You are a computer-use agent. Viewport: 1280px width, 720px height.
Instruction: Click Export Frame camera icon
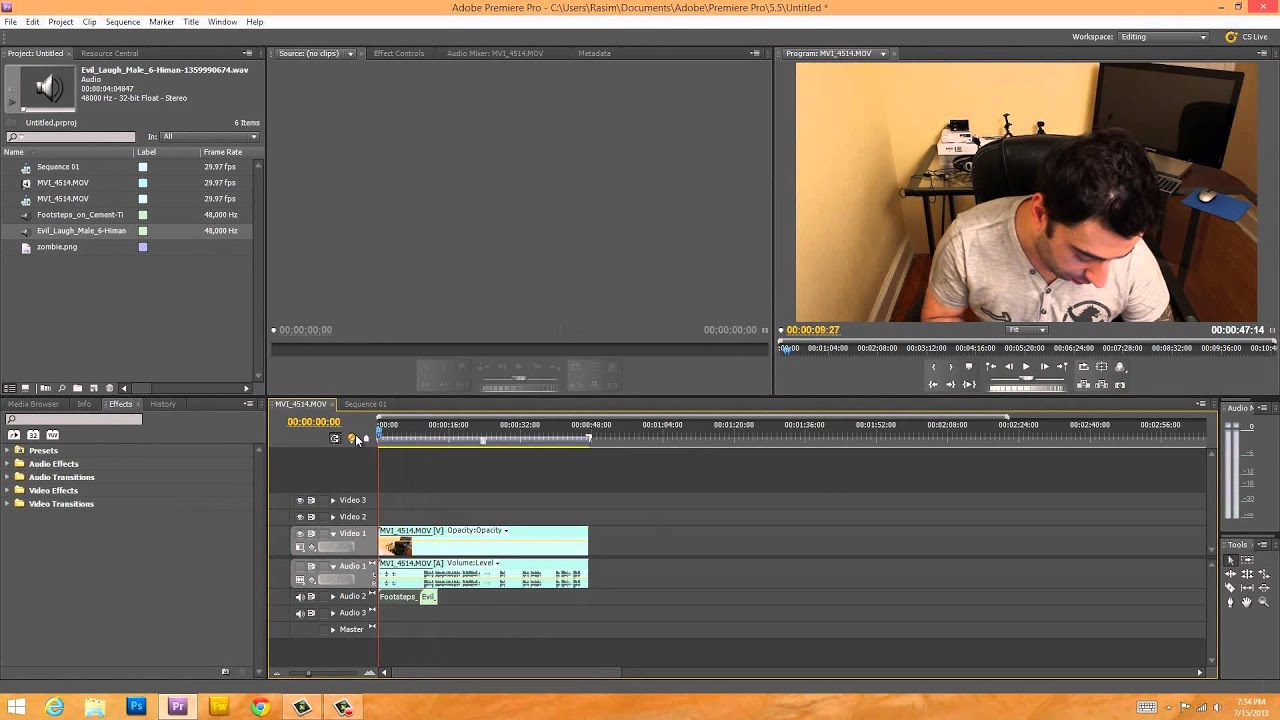[x=1120, y=385]
